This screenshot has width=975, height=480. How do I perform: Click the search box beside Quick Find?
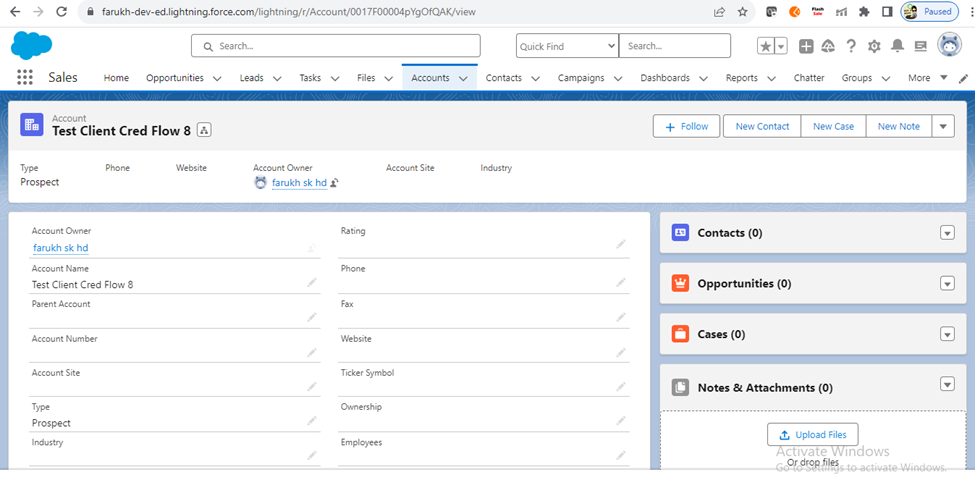[x=675, y=46]
